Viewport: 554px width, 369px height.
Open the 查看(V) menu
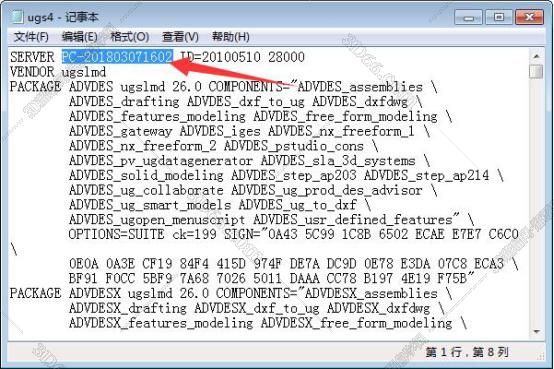[x=180, y=36]
